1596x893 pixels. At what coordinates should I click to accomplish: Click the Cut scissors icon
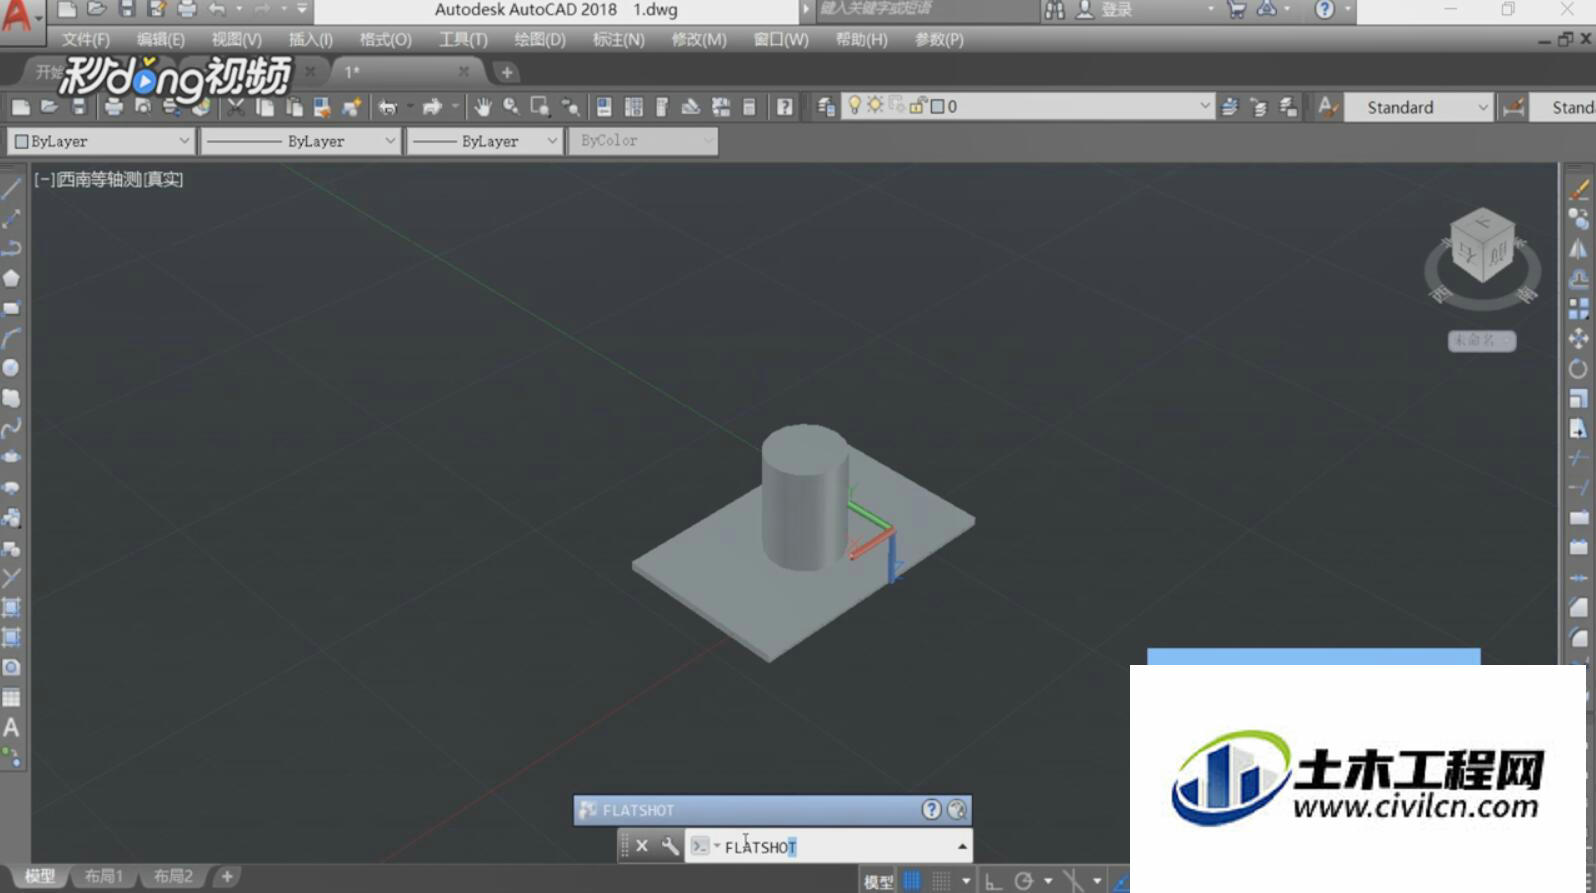[x=236, y=107]
